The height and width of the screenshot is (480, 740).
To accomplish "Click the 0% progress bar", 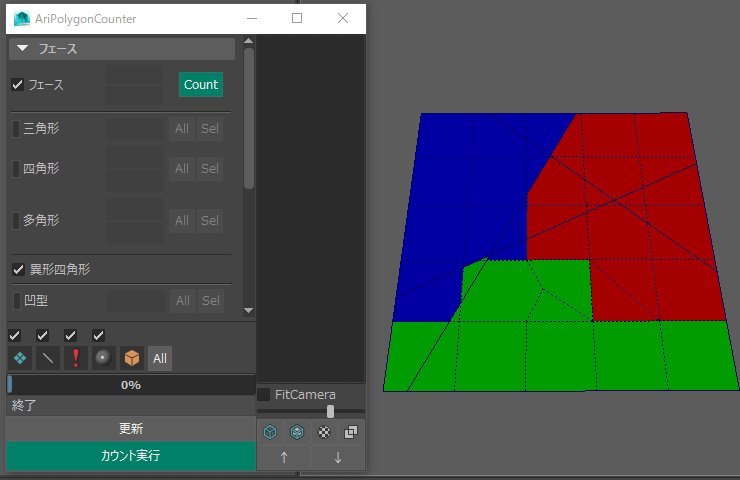I will 131,385.
